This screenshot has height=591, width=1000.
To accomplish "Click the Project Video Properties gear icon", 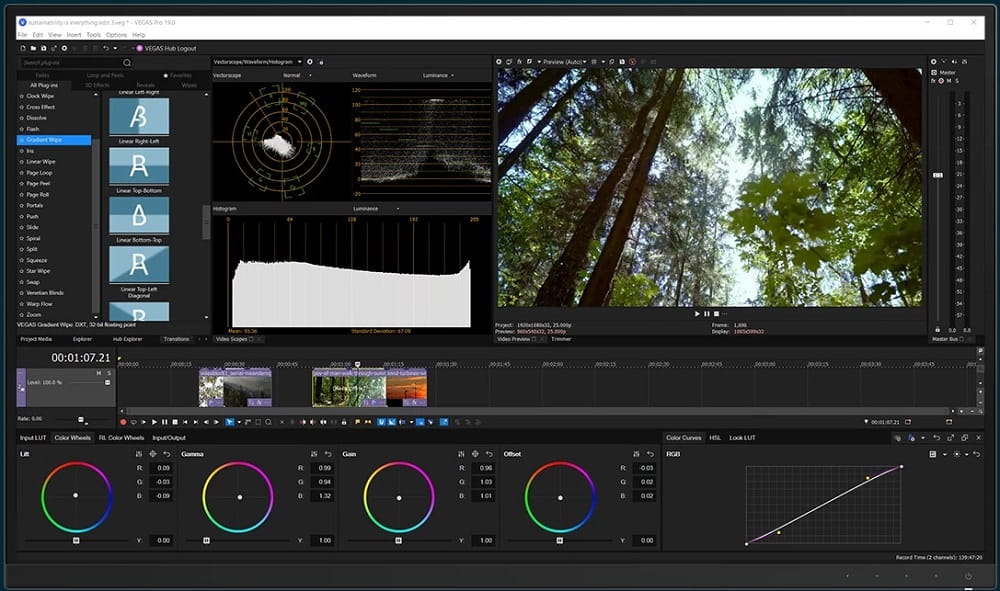I will (498, 62).
